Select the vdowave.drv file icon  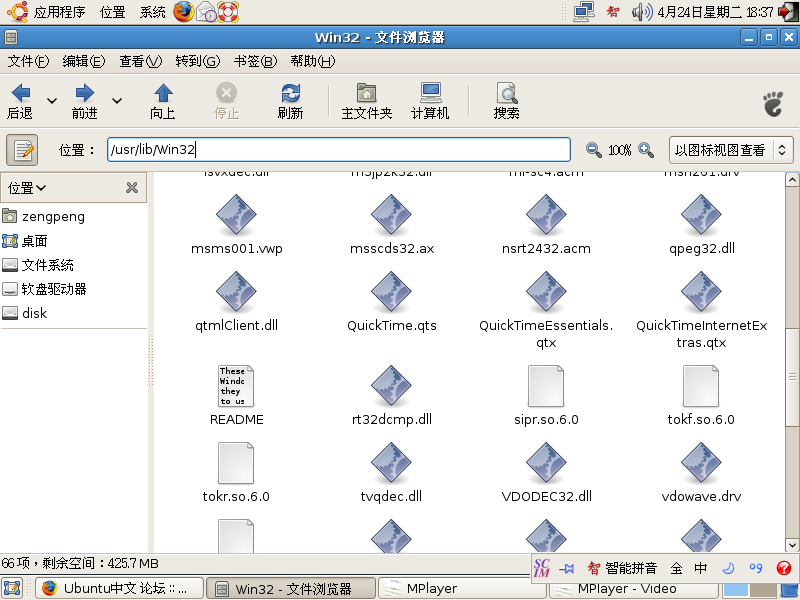coord(701,463)
